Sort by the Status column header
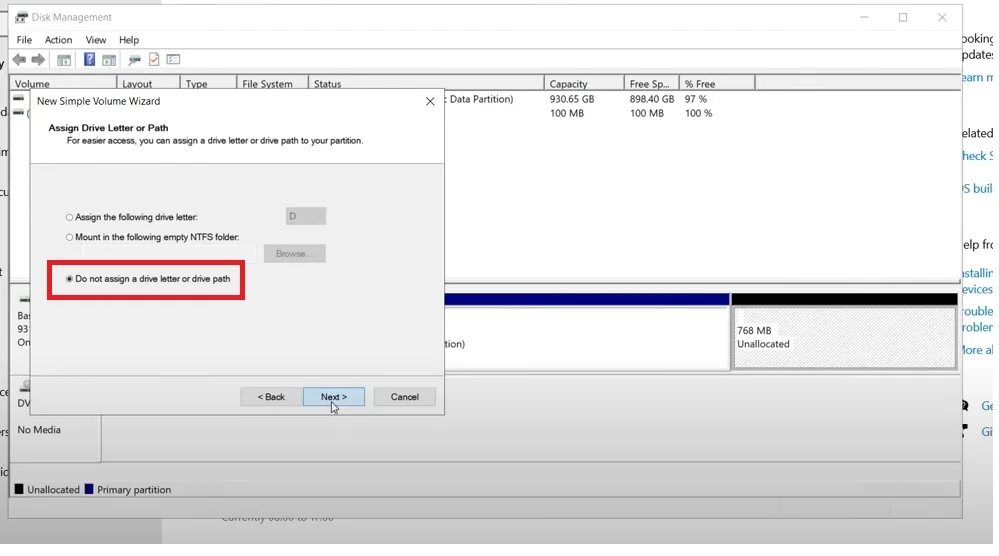Viewport: 999px width, 556px height. 426,83
